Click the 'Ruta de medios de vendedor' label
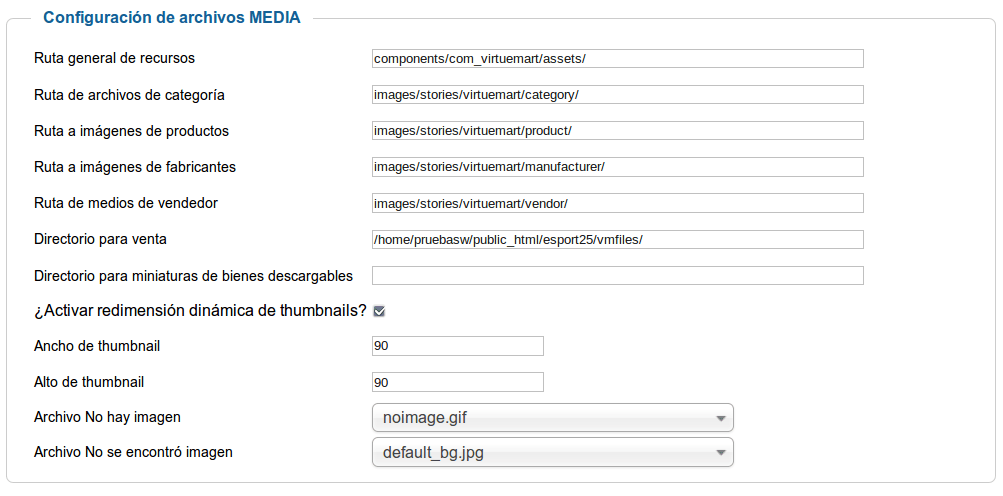The height and width of the screenshot is (496, 1003). 126,203
